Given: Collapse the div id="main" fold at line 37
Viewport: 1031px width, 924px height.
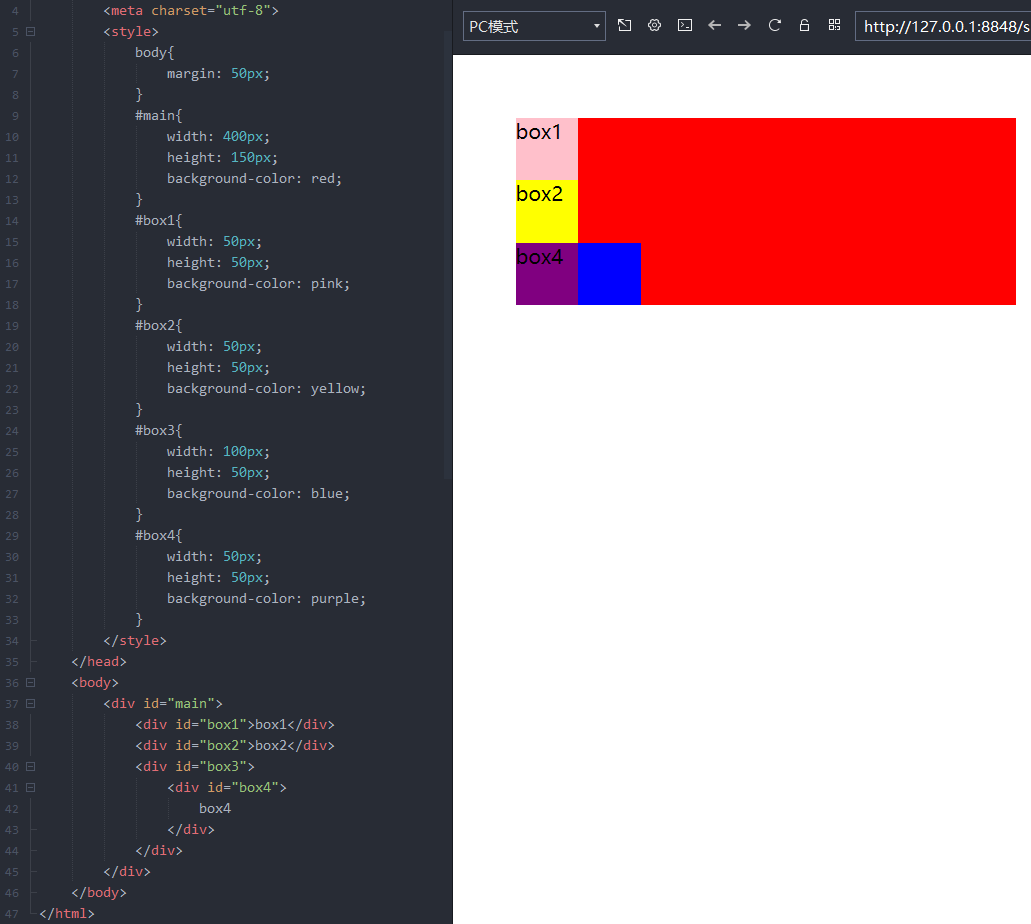Looking at the screenshot, I should point(30,704).
